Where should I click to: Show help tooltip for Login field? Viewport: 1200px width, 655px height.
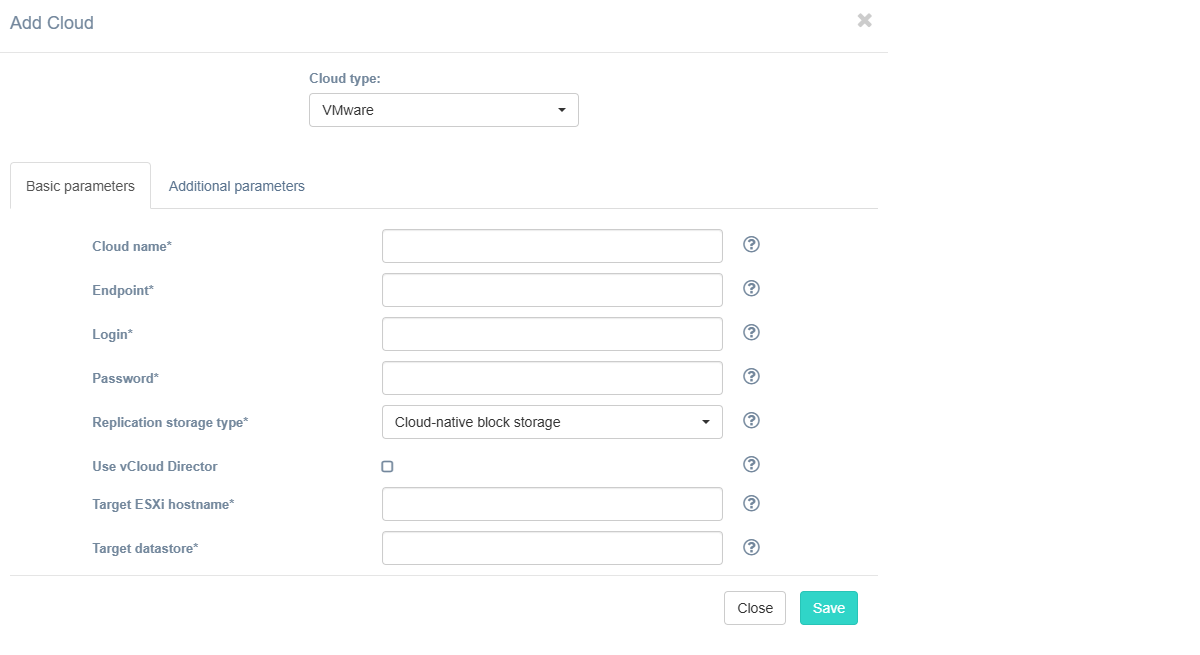pos(752,333)
